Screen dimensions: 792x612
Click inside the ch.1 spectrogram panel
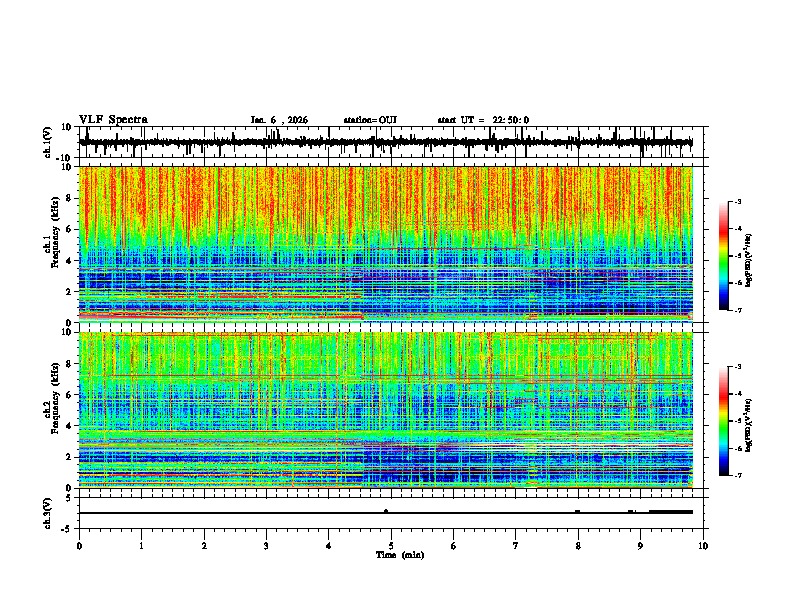(x=393, y=244)
